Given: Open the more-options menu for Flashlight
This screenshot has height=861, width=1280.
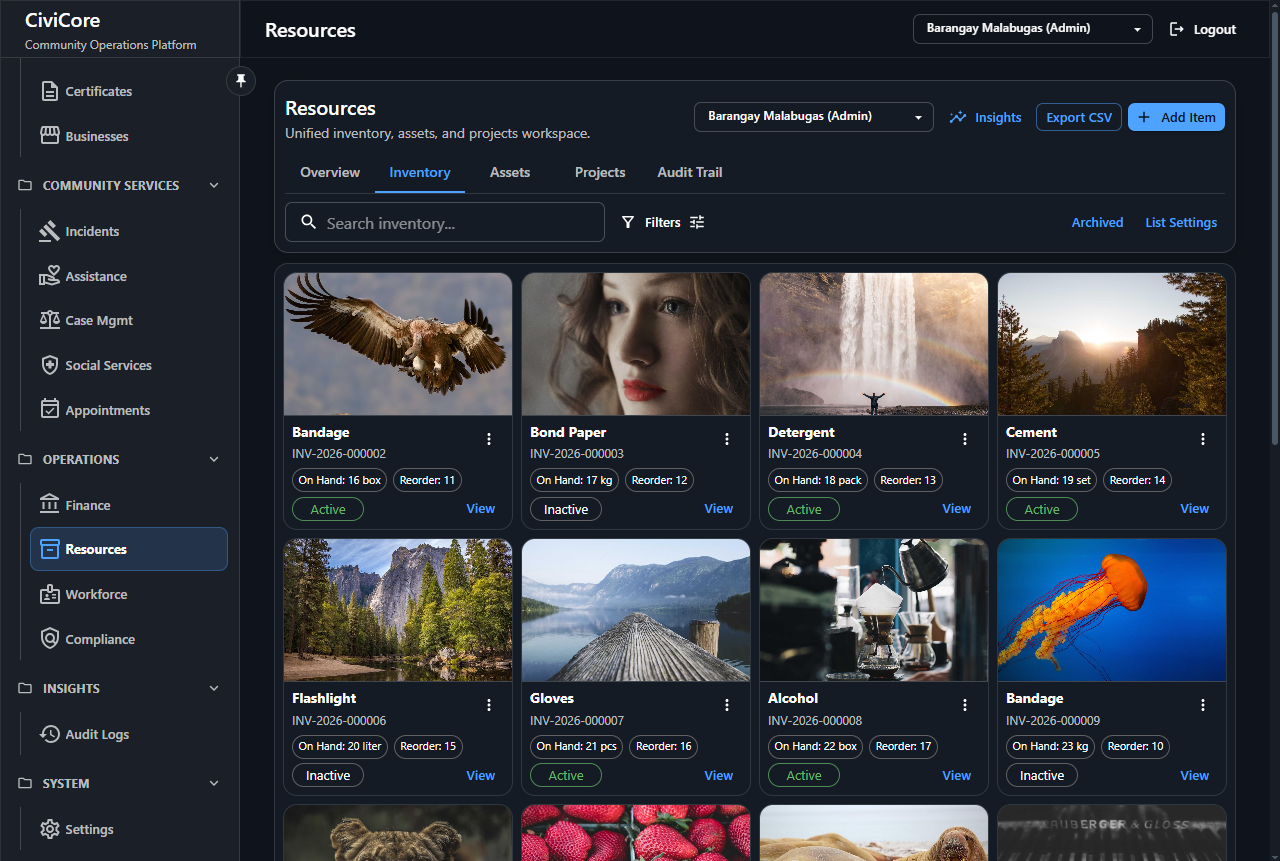Looking at the screenshot, I should coord(489,705).
